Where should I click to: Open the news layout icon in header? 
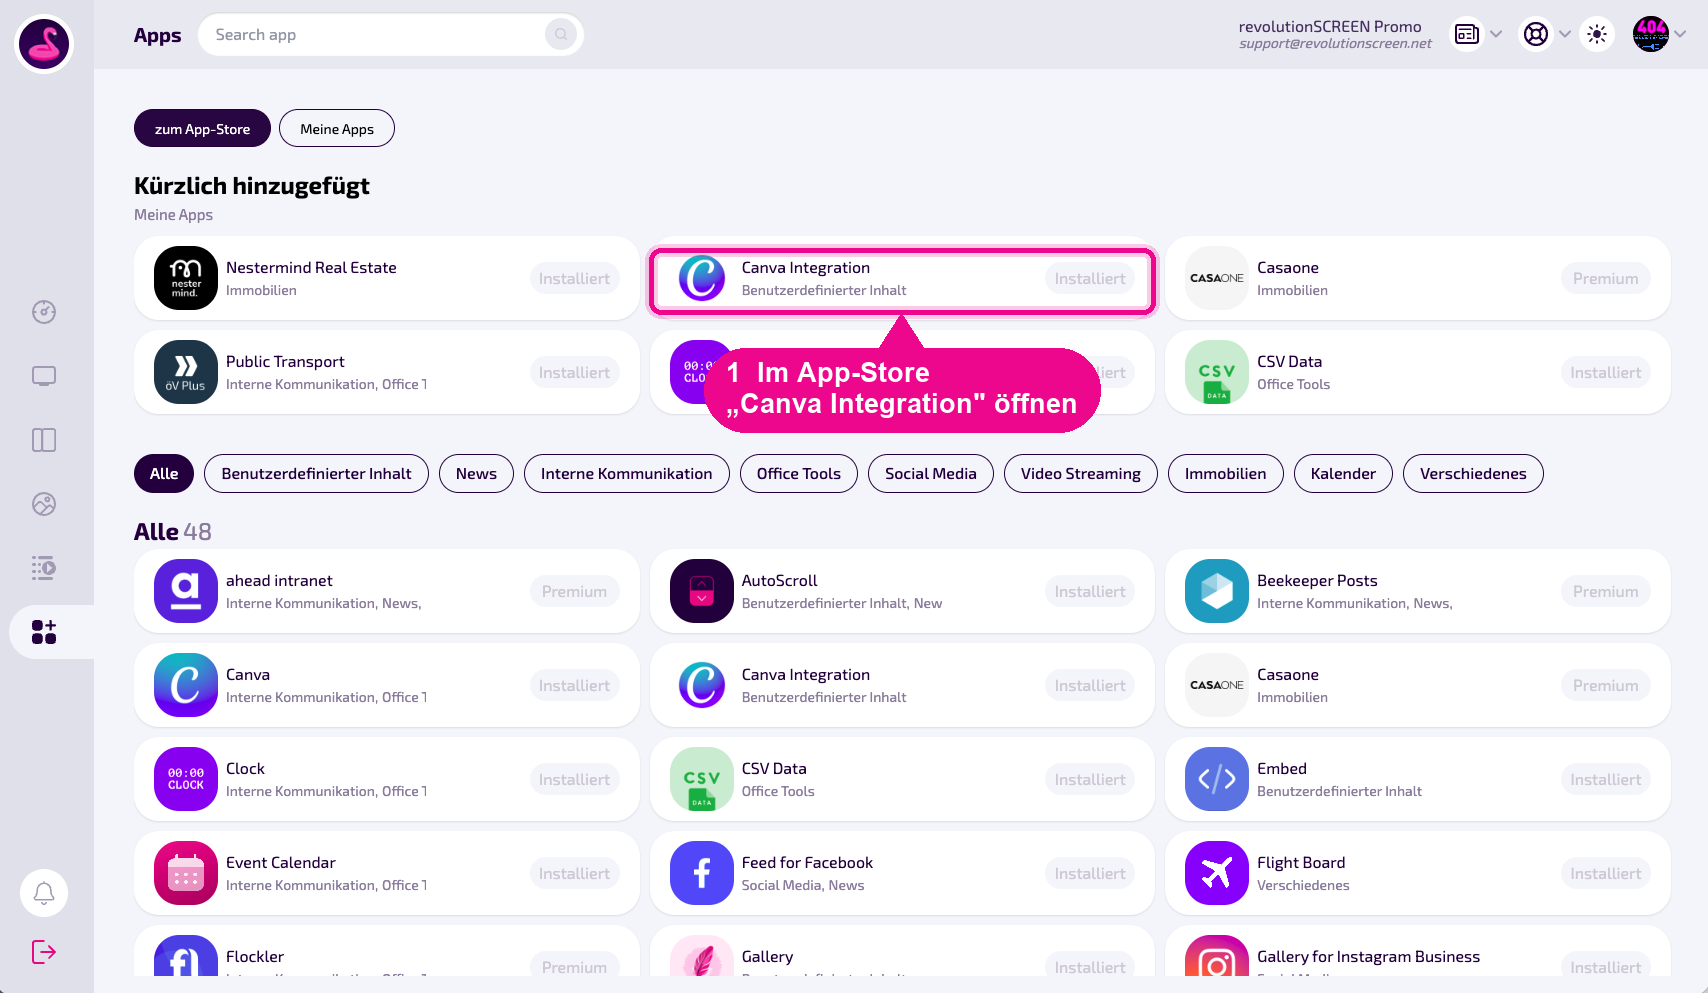[1467, 34]
